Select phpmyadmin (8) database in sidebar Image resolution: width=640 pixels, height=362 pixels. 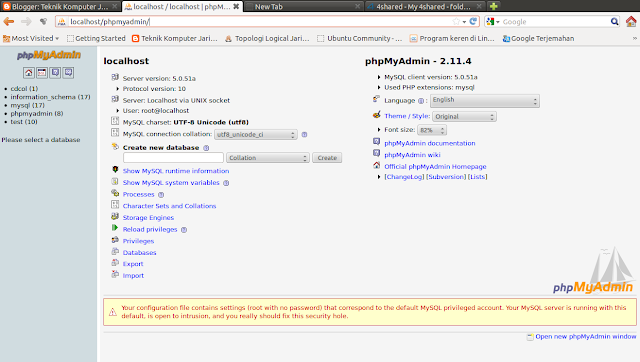click(37, 113)
